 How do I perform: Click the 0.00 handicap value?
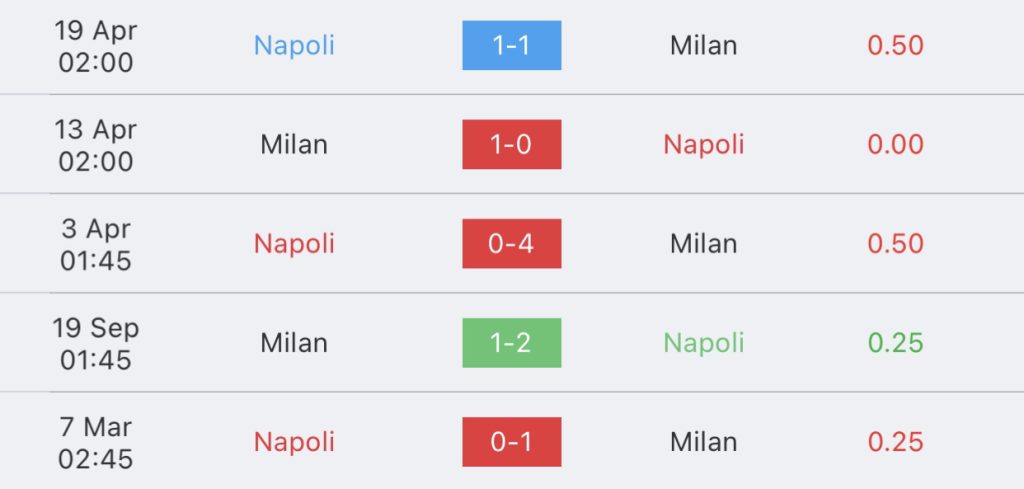[x=895, y=144]
